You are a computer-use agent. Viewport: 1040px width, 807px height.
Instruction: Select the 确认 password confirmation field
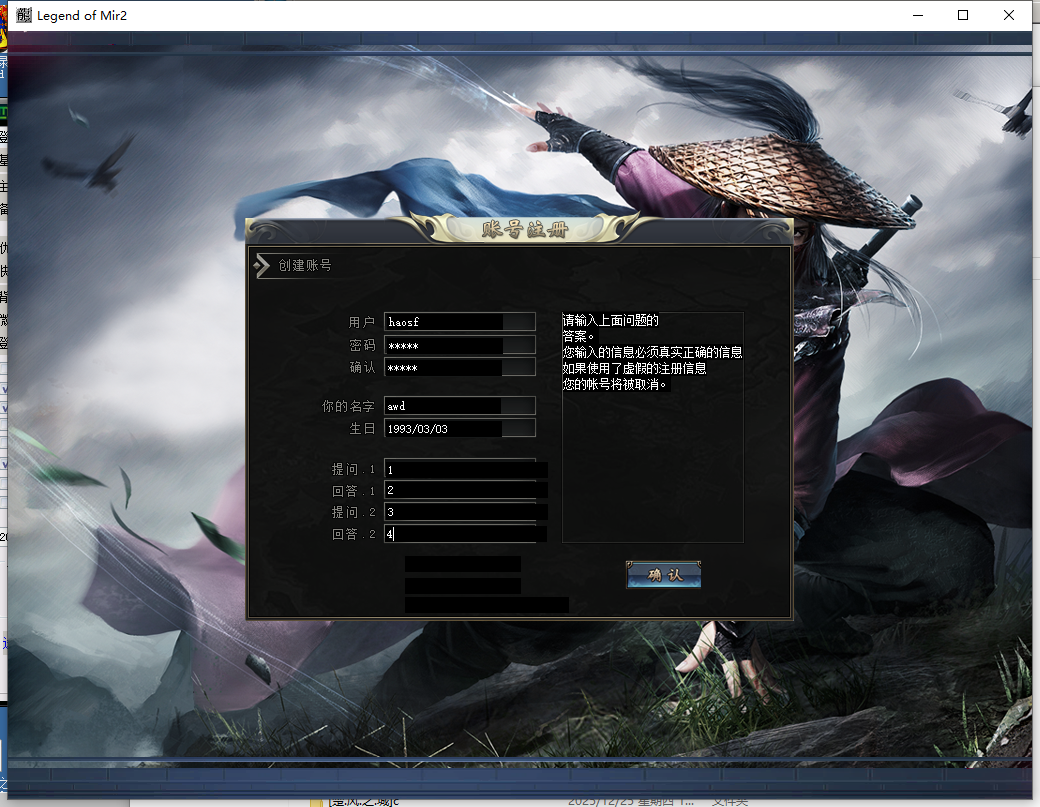tap(459, 368)
